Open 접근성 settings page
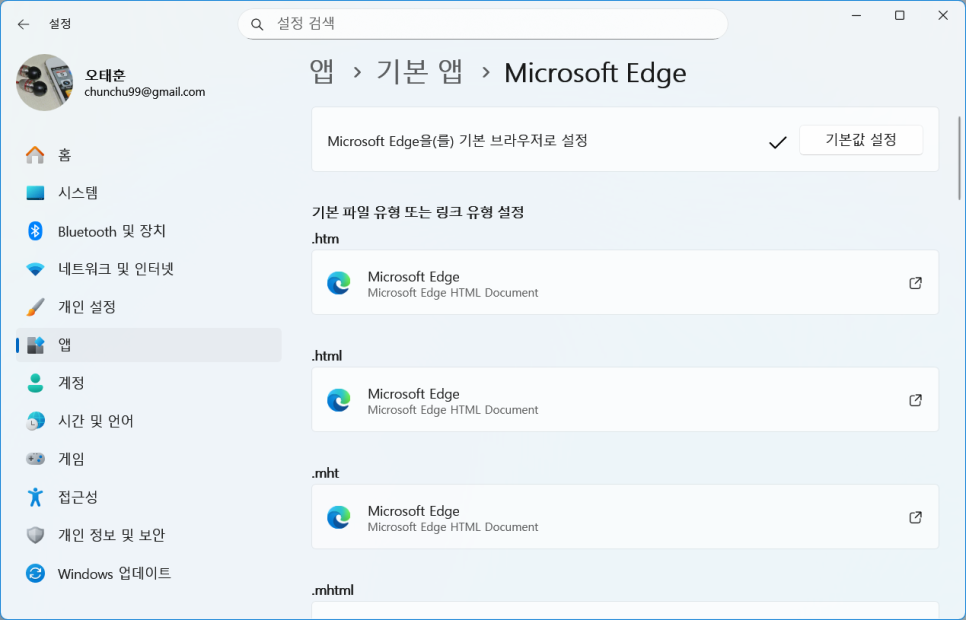Screen dimensions: 966x620 148,497
